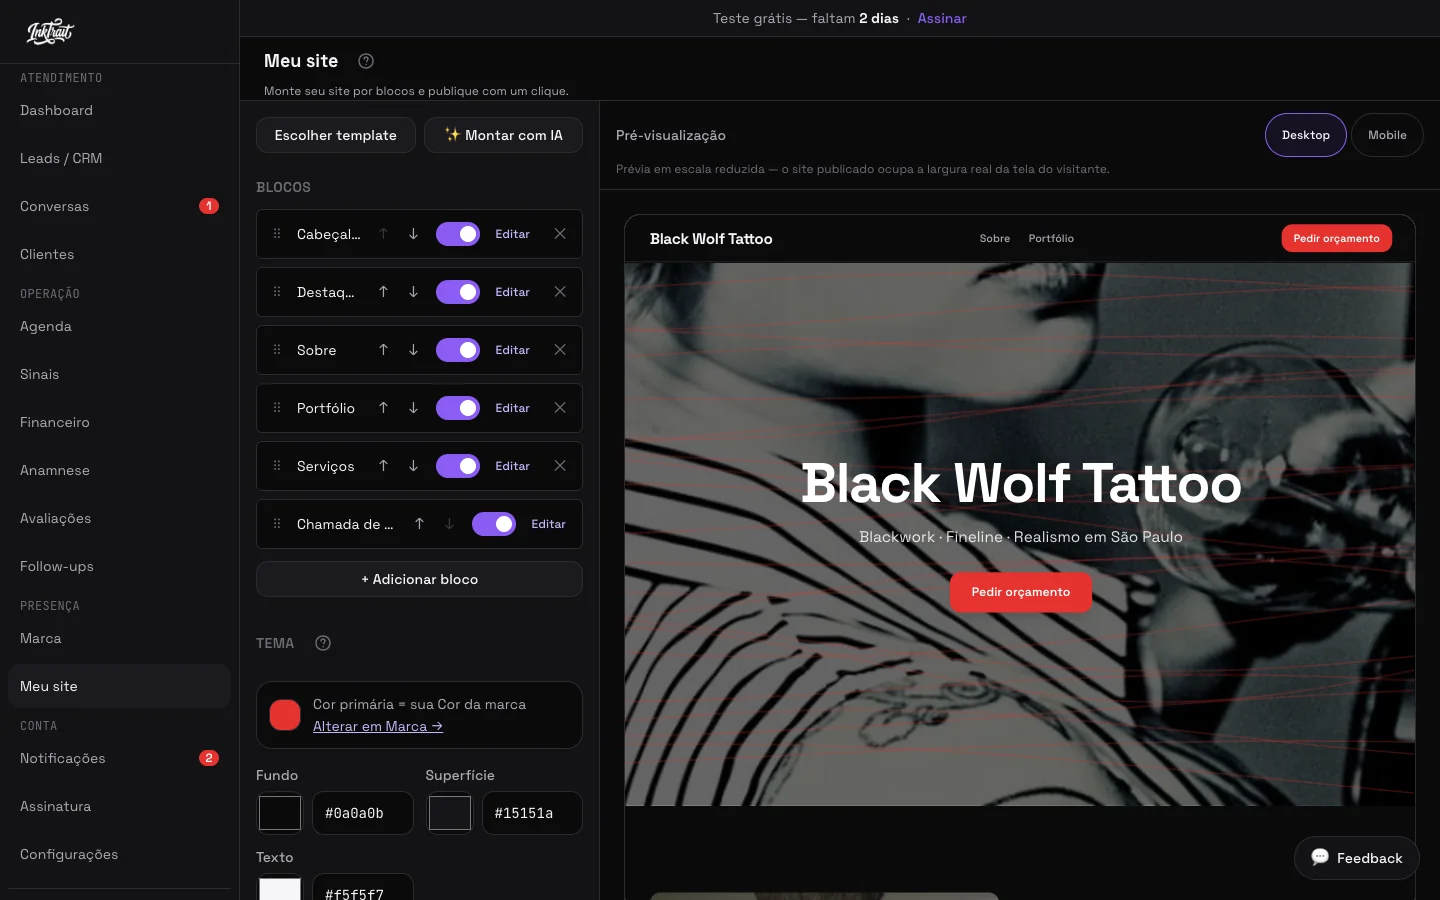Remove the Cabeçalho block

[560, 234]
